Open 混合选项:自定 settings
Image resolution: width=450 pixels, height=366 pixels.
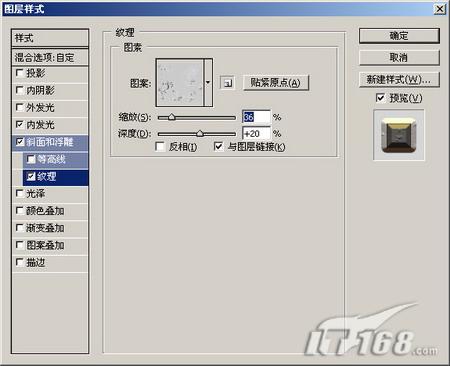[x=50, y=57]
